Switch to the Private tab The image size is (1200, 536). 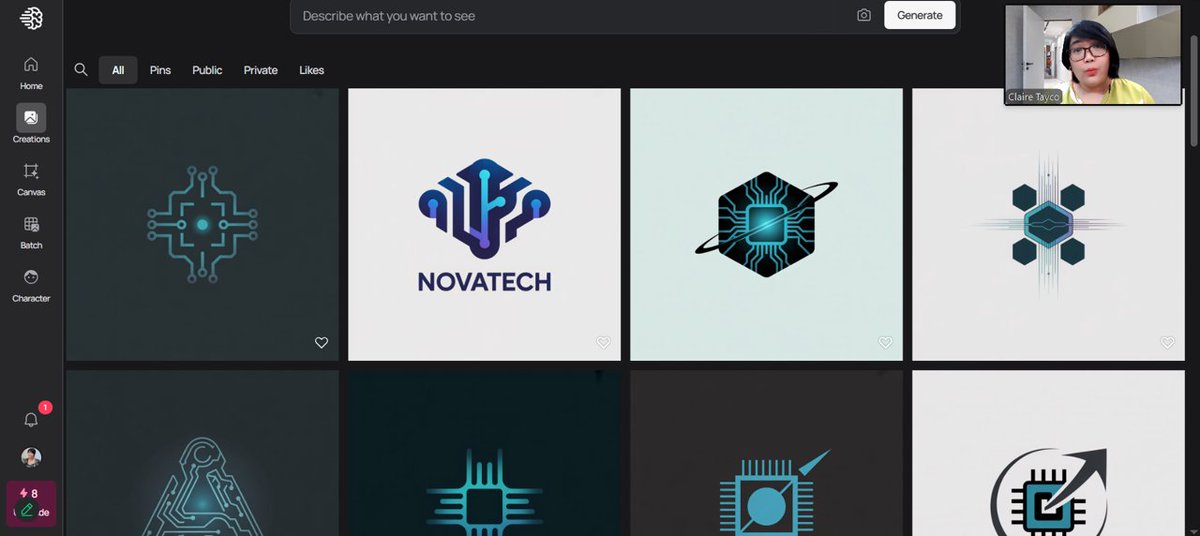(x=261, y=70)
